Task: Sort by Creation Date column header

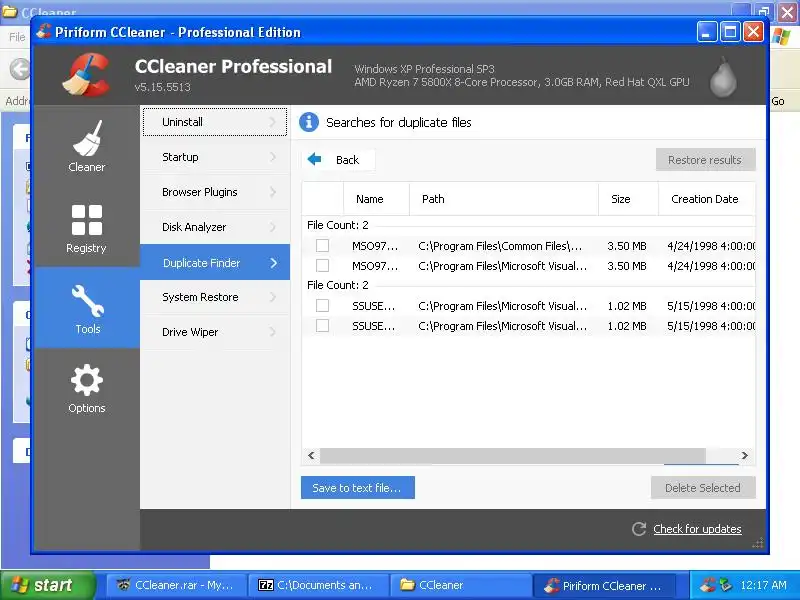Action: click(x=707, y=199)
